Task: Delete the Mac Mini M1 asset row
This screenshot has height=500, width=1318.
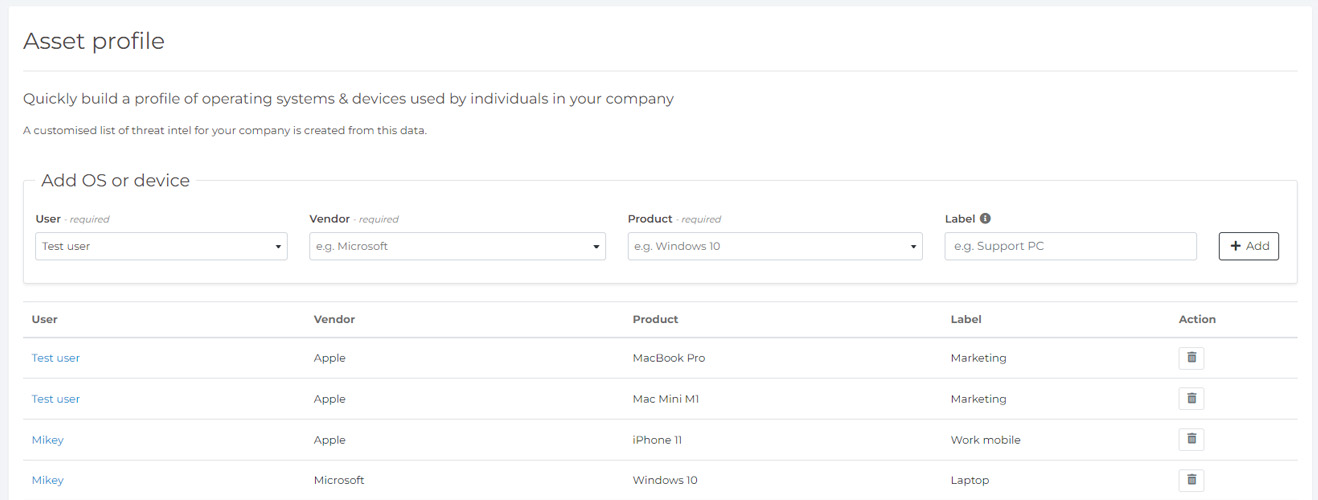Action: click(x=1191, y=399)
